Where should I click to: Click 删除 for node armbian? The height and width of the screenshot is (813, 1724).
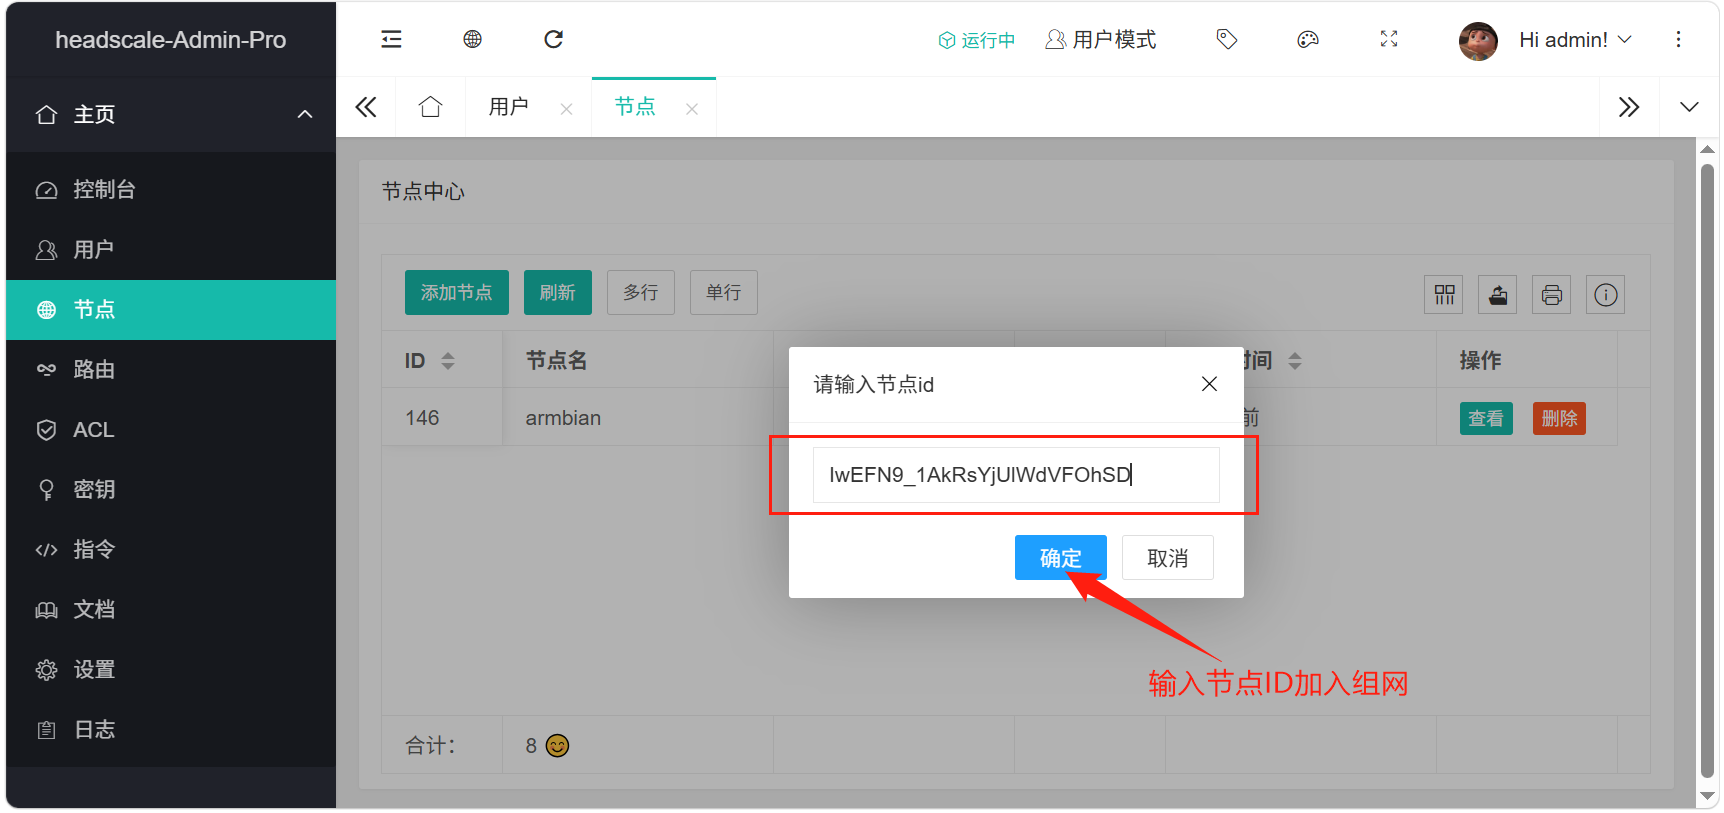tap(1559, 419)
